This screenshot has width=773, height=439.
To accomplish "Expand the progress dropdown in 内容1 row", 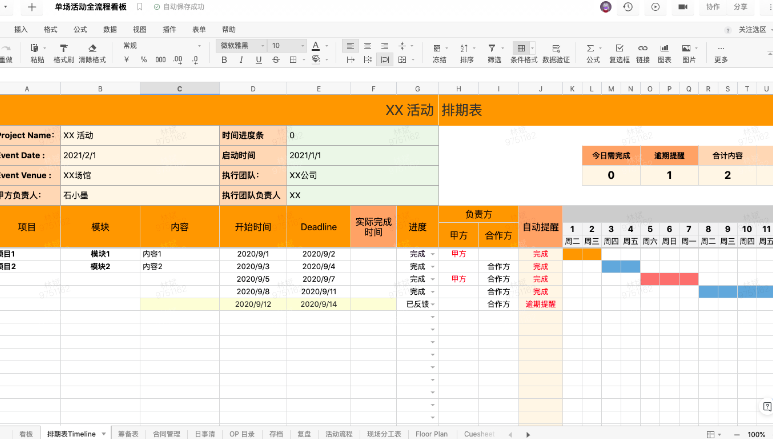I will click(433, 254).
